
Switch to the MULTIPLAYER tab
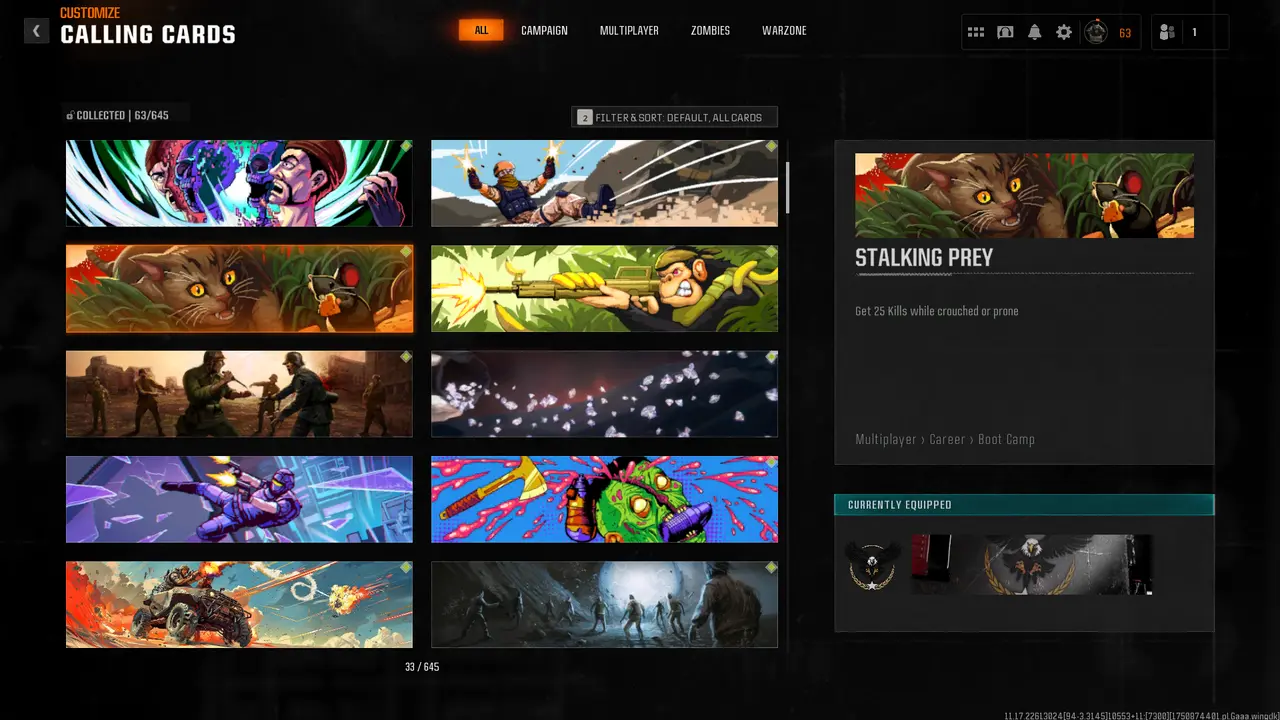629,30
